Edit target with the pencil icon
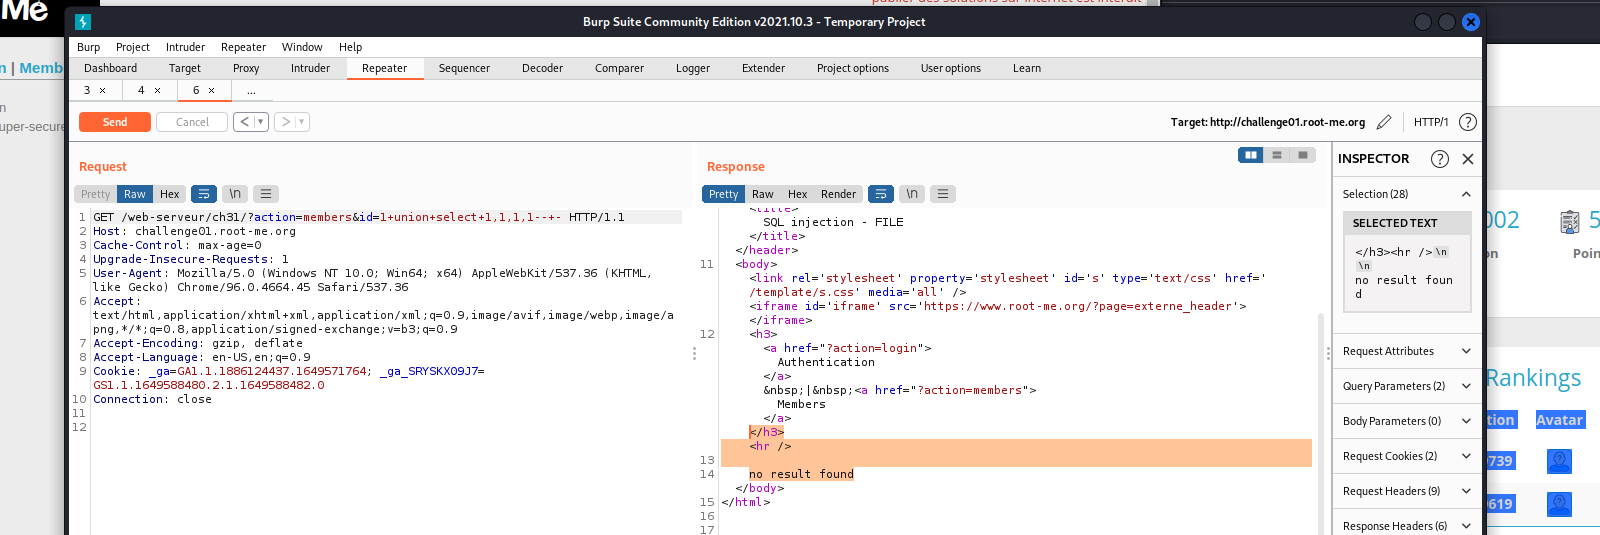 1384,122
